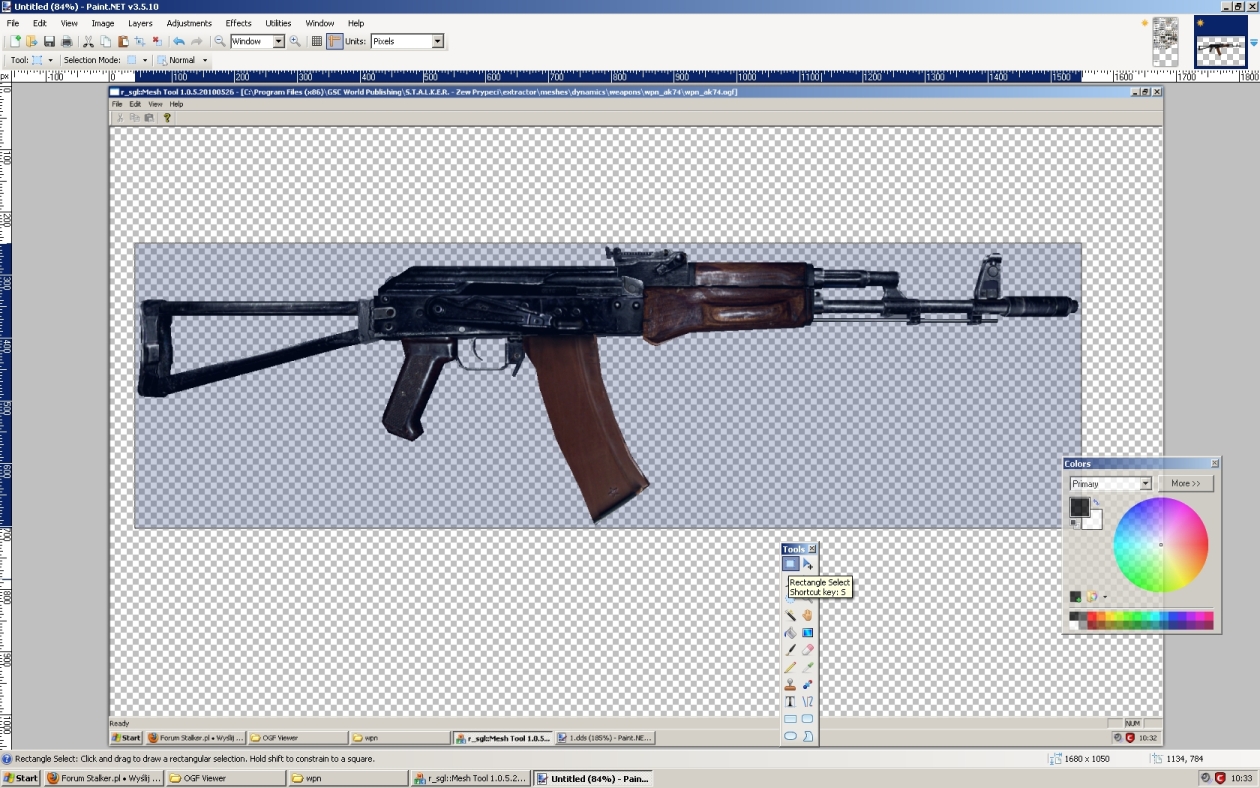This screenshot has width=1260, height=788.
Task: Click the primary color swatch
Action: pos(1079,507)
